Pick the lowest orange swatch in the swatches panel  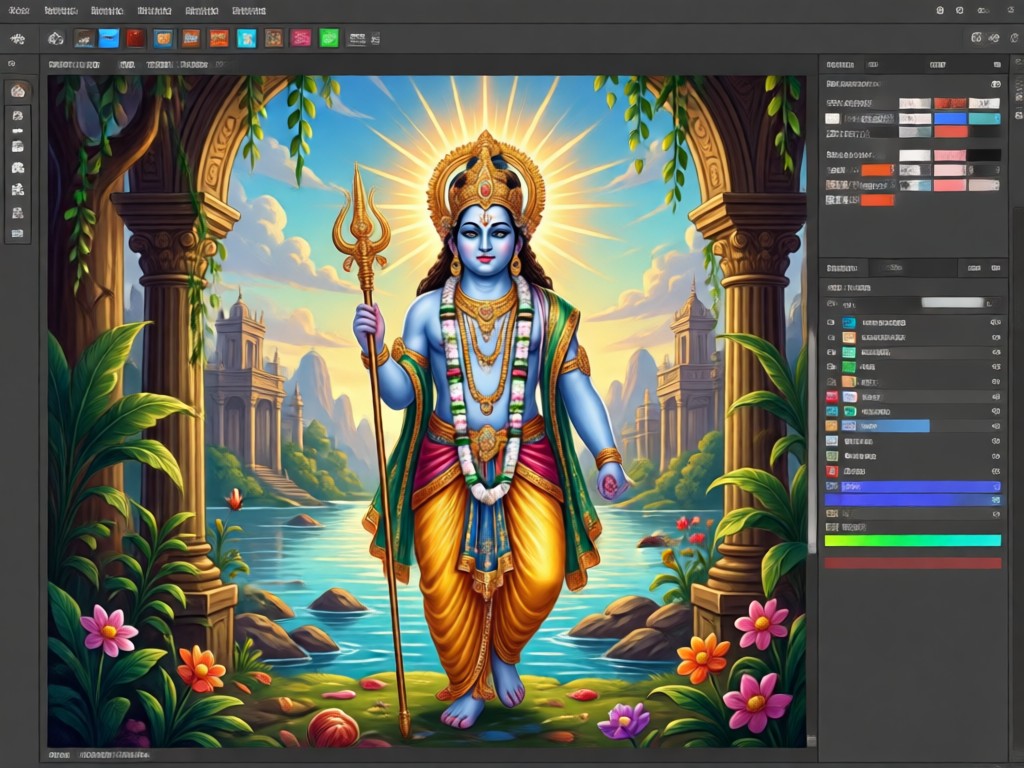click(x=877, y=200)
